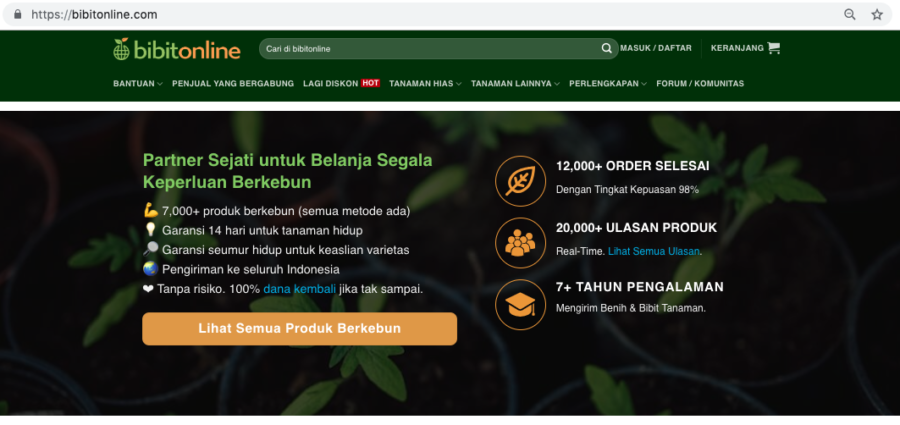Open Penjual Yang Bergabung menu item
Image resolution: width=900 pixels, height=425 pixels.
[233, 84]
